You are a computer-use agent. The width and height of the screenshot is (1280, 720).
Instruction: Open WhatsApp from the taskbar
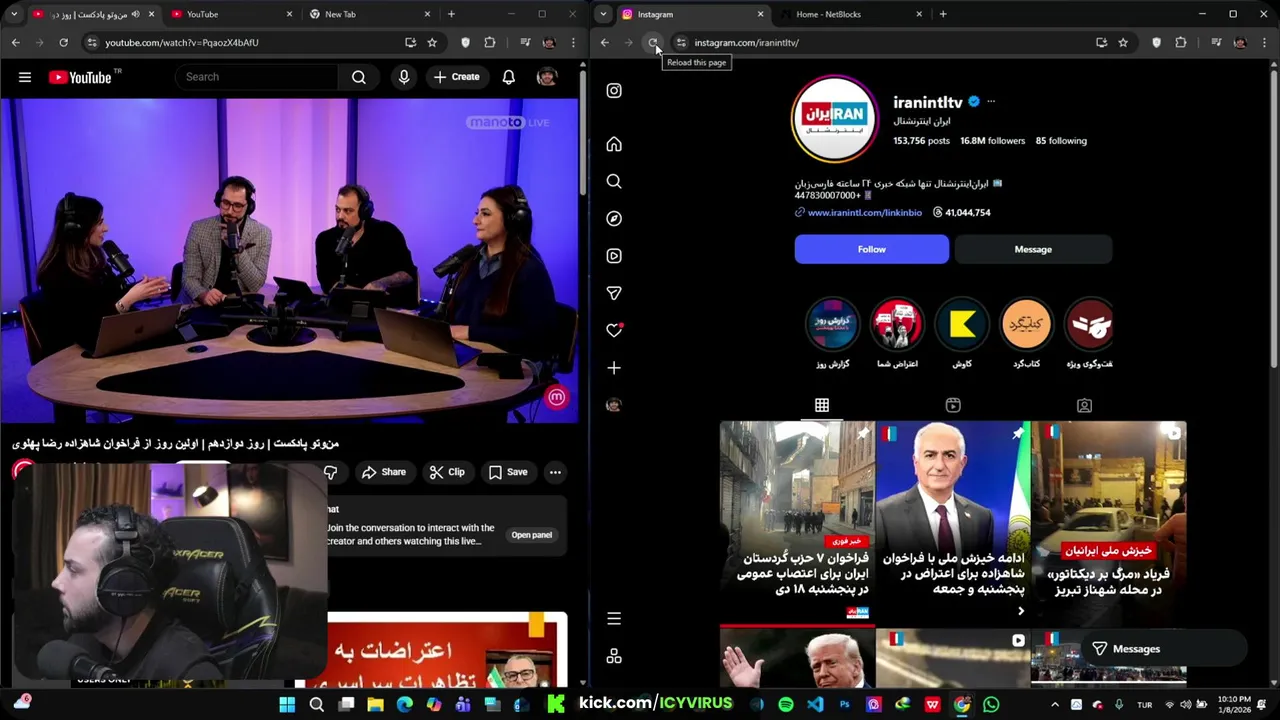pos(991,705)
